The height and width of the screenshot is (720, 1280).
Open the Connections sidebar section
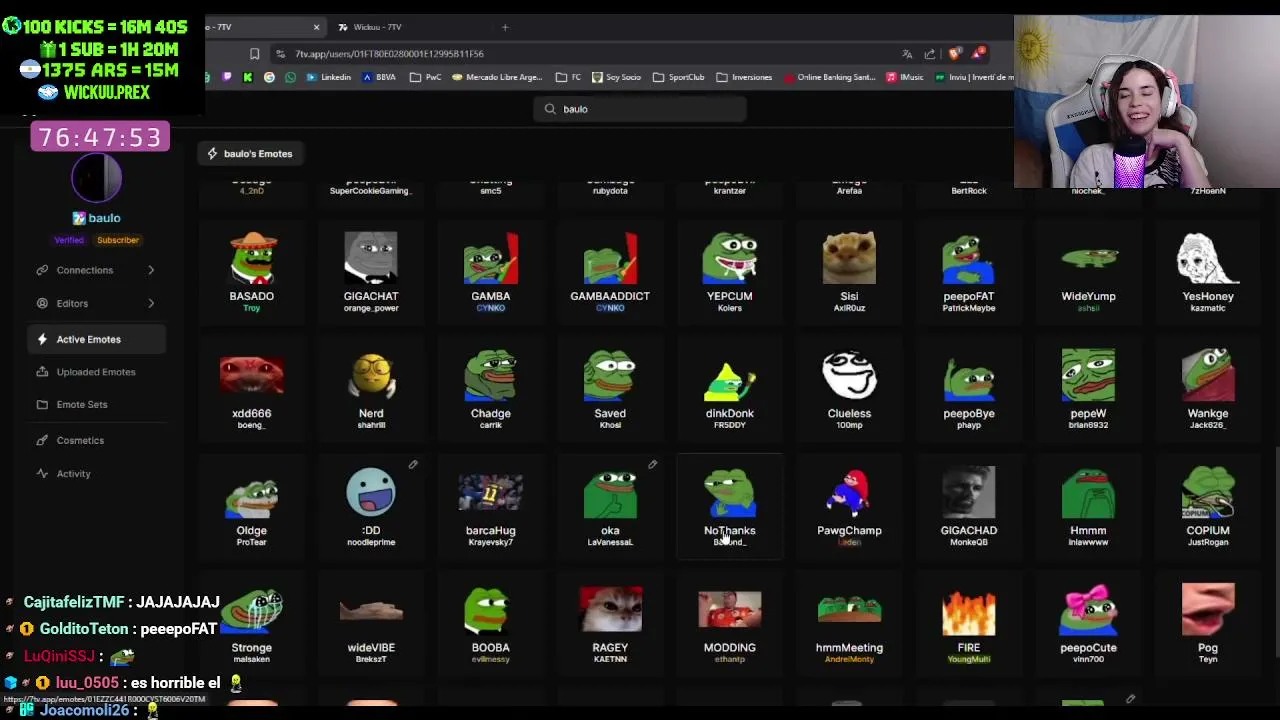96,270
